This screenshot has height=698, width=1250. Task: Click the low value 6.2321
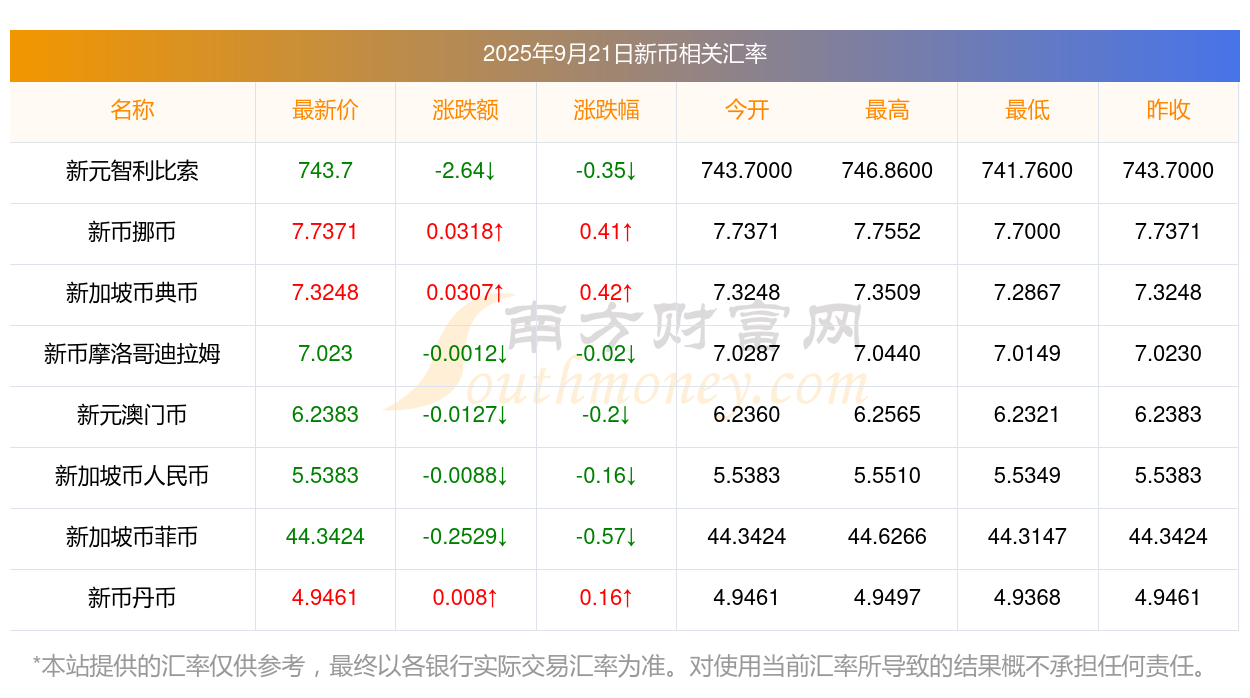1028,415
